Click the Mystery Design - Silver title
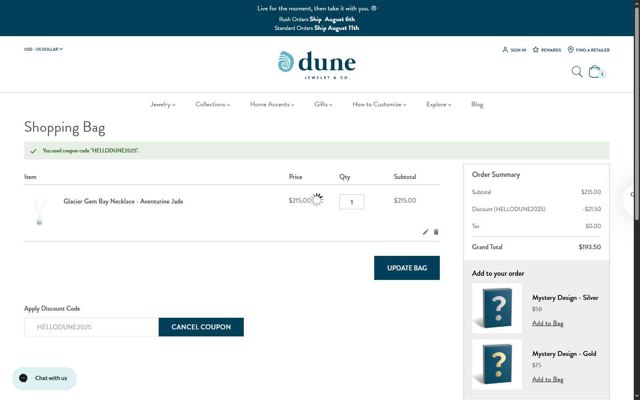This screenshot has height=400, width=640. click(x=565, y=298)
